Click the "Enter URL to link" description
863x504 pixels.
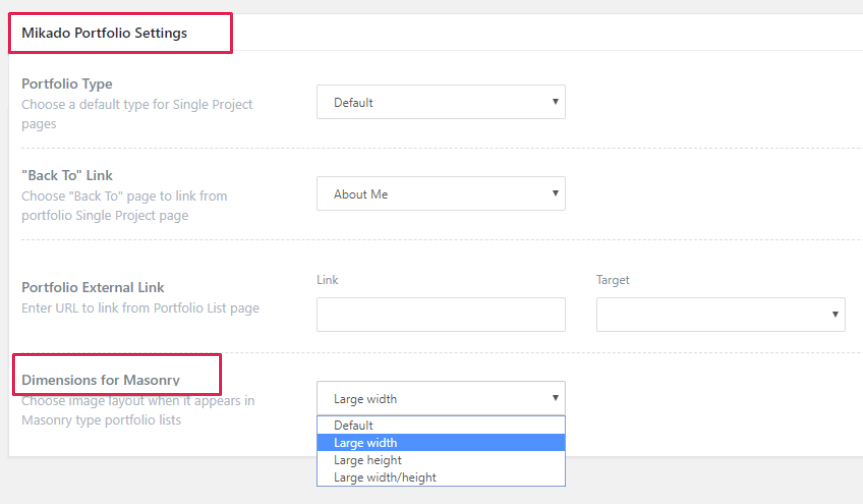(140, 308)
